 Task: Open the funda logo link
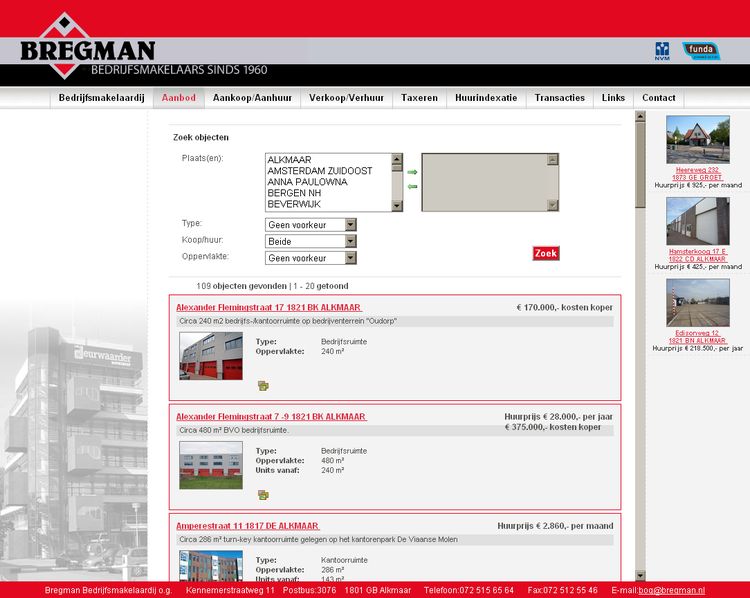click(701, 51)
